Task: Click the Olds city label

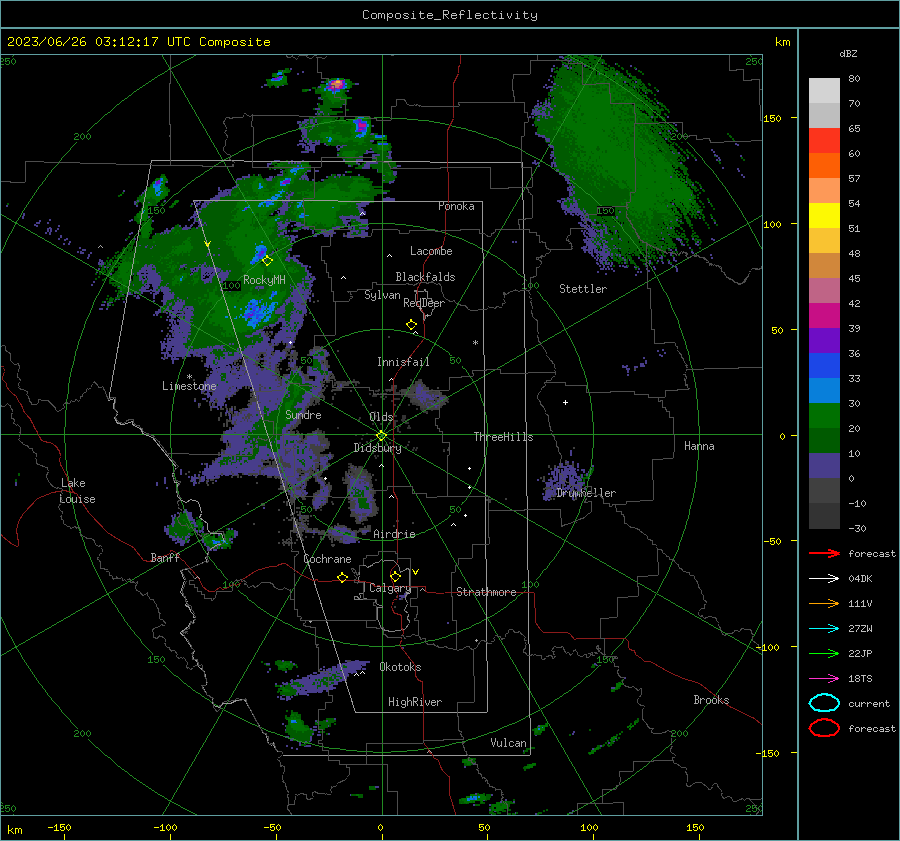Action: point(381,417)
